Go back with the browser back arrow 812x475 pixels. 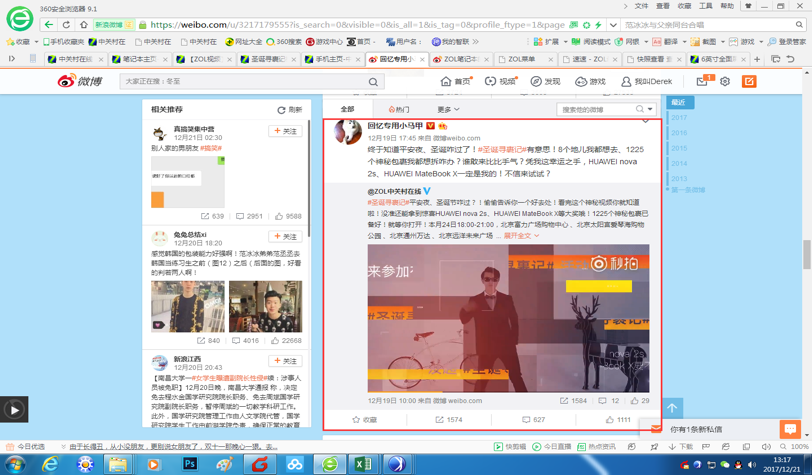[48, 24]
